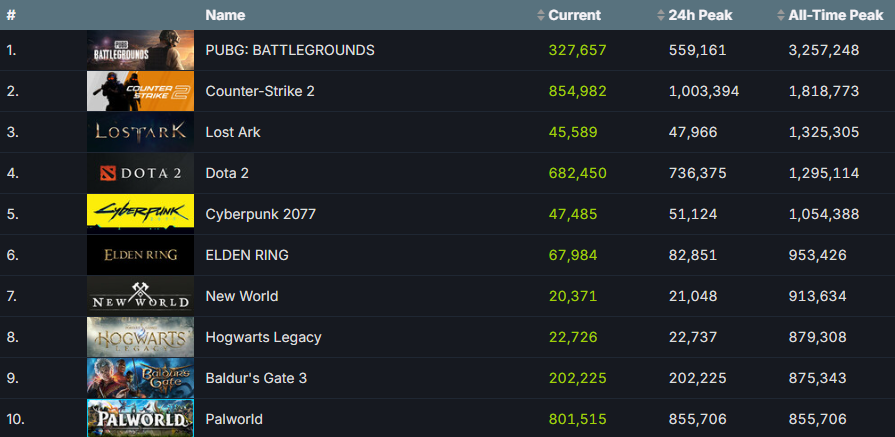Select 24h peak value 21,048
Image resolution: width=895 pixels, height=437 pixels.
point(693,297)
